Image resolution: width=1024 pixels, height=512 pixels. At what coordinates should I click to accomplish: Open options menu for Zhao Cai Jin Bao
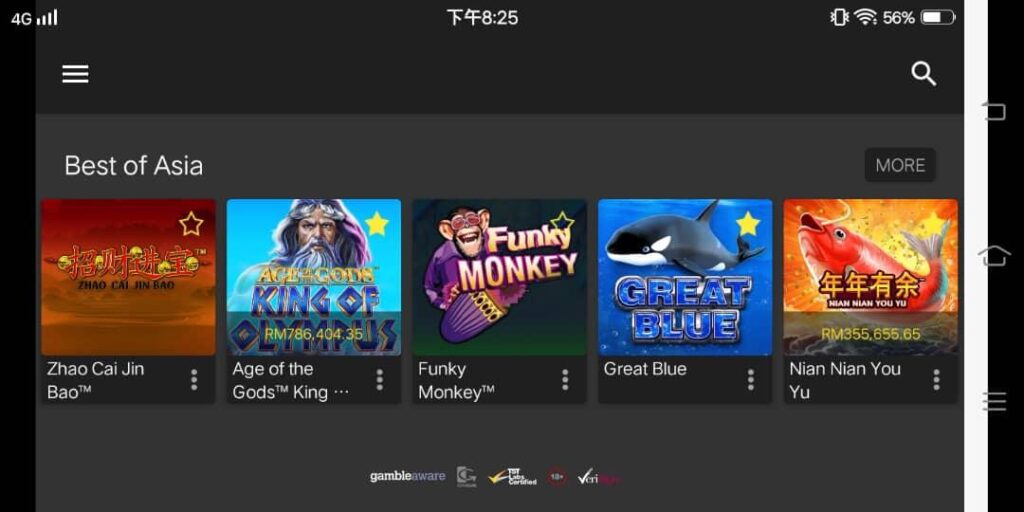click(194, 380)
